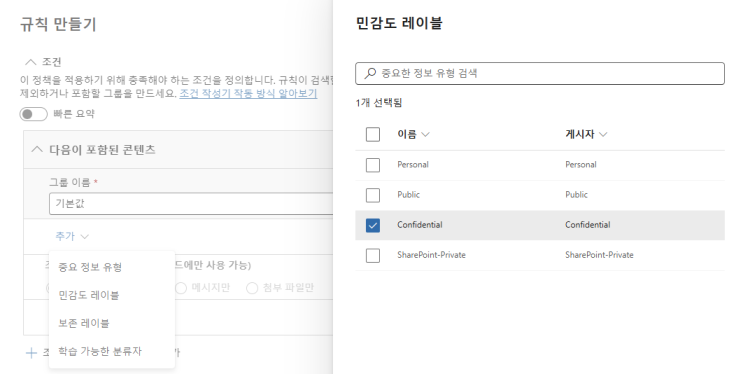Click the 중요한 정보 유형 검색 search box
The image size is (743, 374).
click(540, 73)
